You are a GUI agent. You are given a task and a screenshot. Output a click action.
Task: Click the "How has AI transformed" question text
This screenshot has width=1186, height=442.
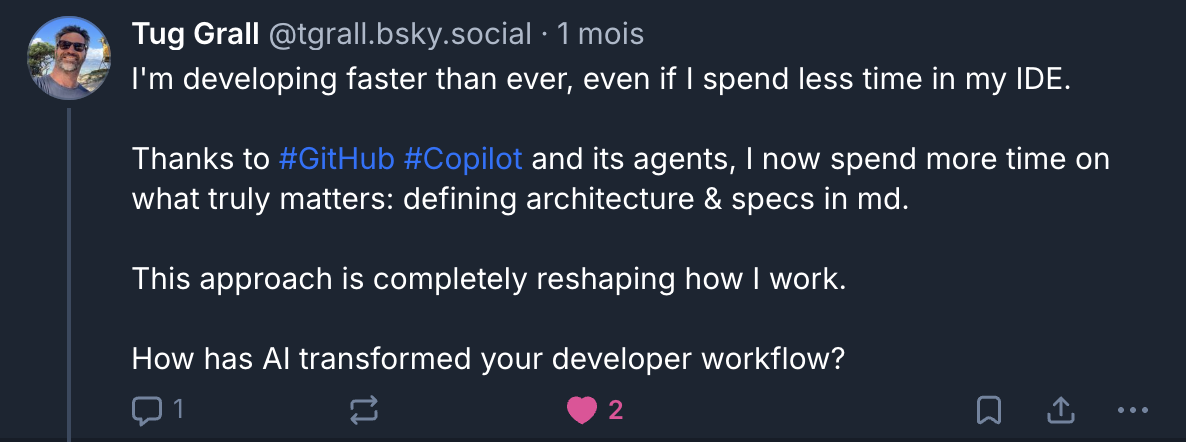pos(488,357)
